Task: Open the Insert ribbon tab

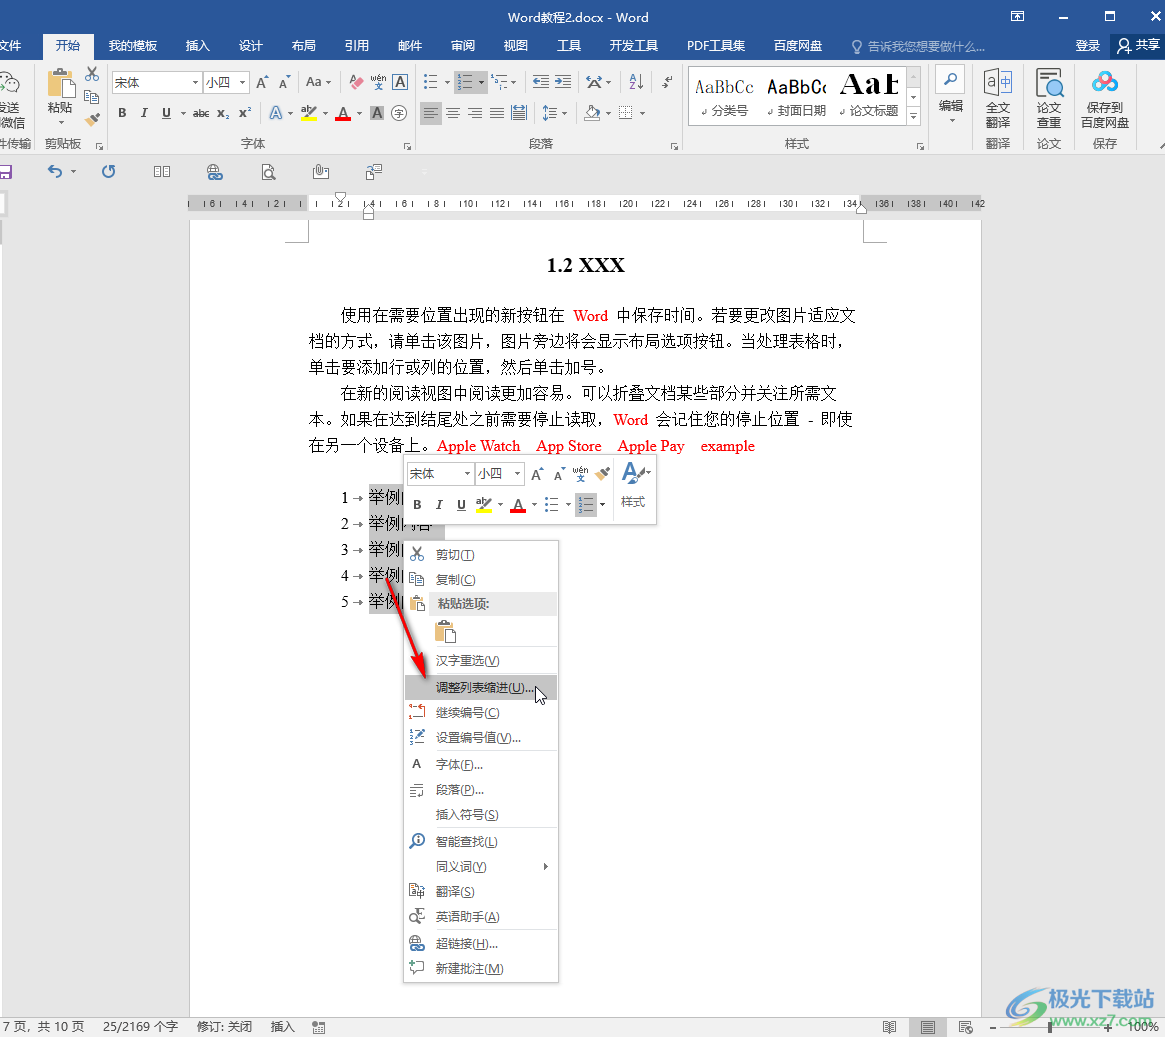Action: [x=198, y=46]
